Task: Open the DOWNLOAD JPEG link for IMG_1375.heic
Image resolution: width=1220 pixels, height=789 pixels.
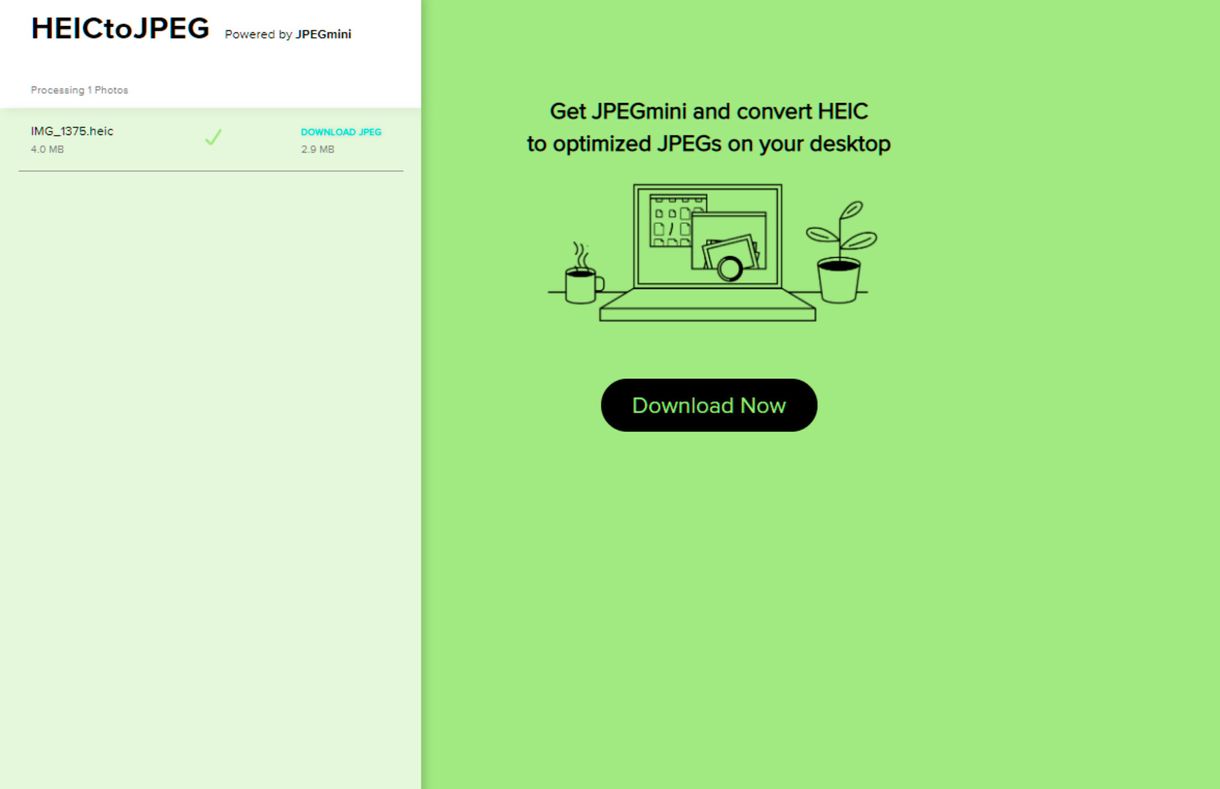Action: [x=341, y=131]
